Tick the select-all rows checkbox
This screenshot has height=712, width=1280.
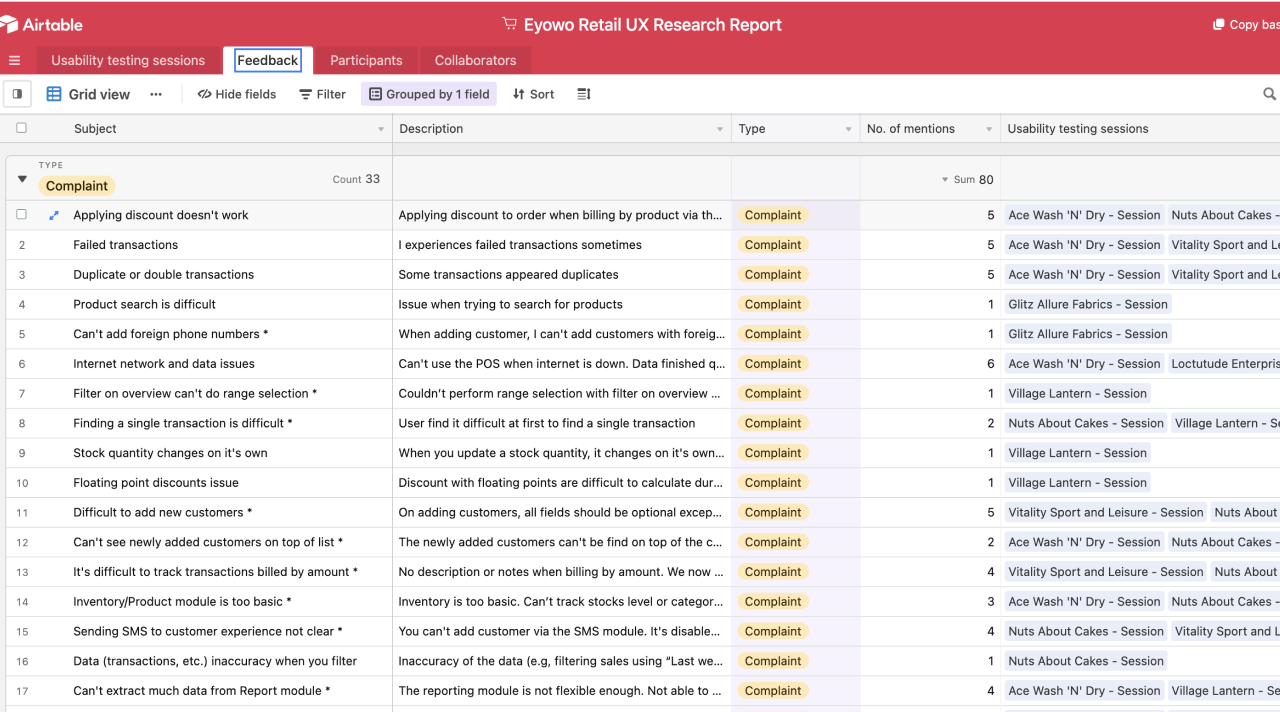click(21, 128)
